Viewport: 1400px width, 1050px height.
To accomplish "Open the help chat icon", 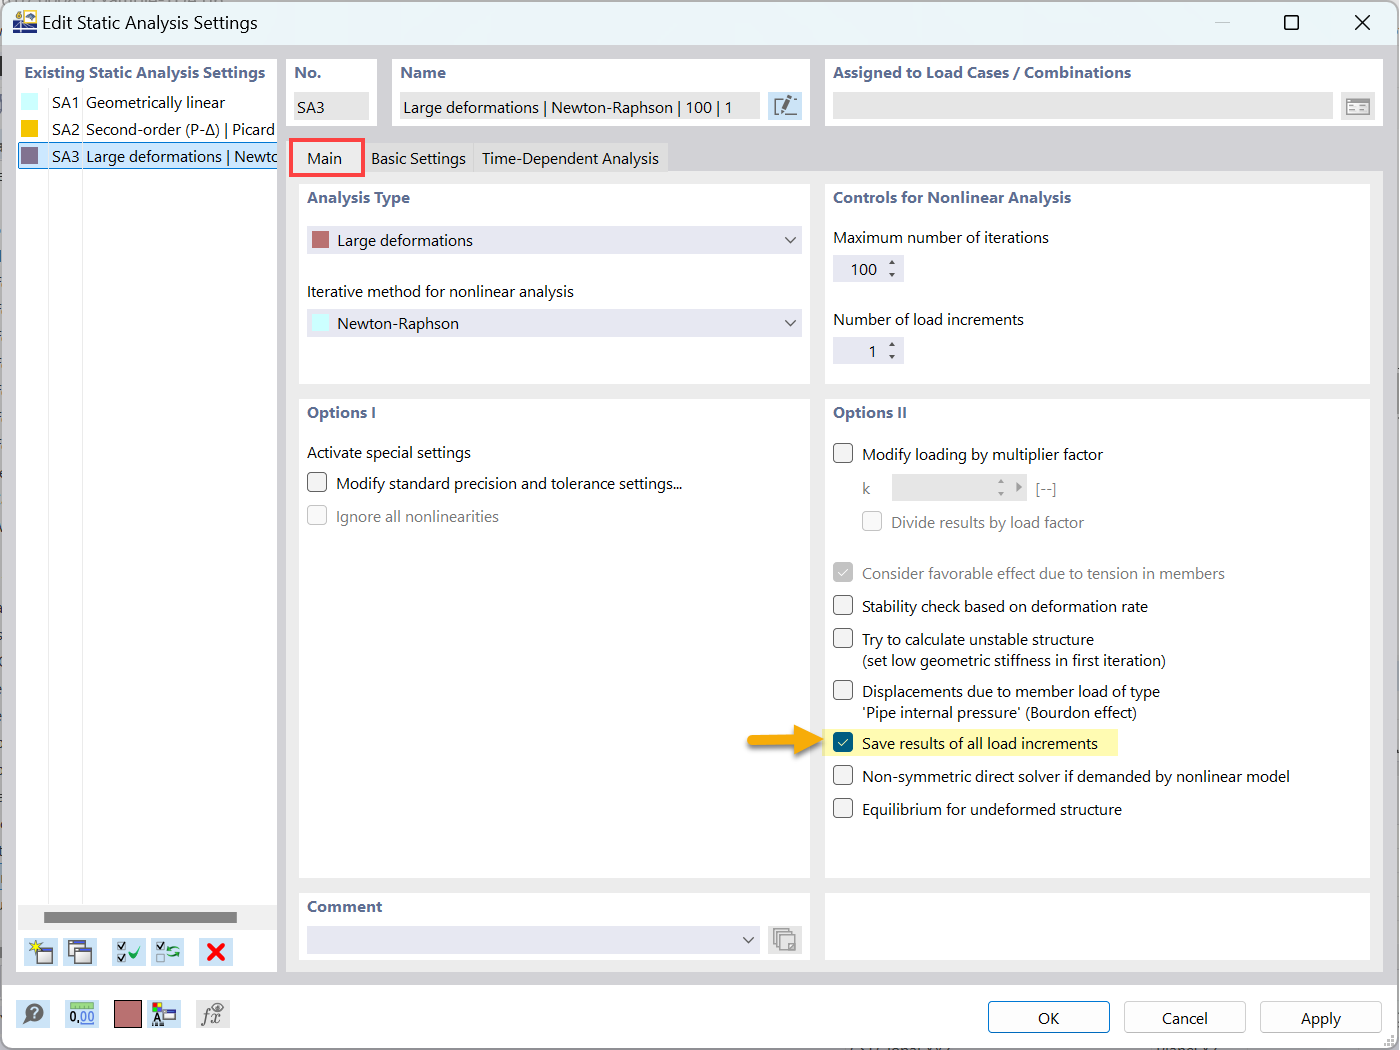I will click(x=33, y=1013).
